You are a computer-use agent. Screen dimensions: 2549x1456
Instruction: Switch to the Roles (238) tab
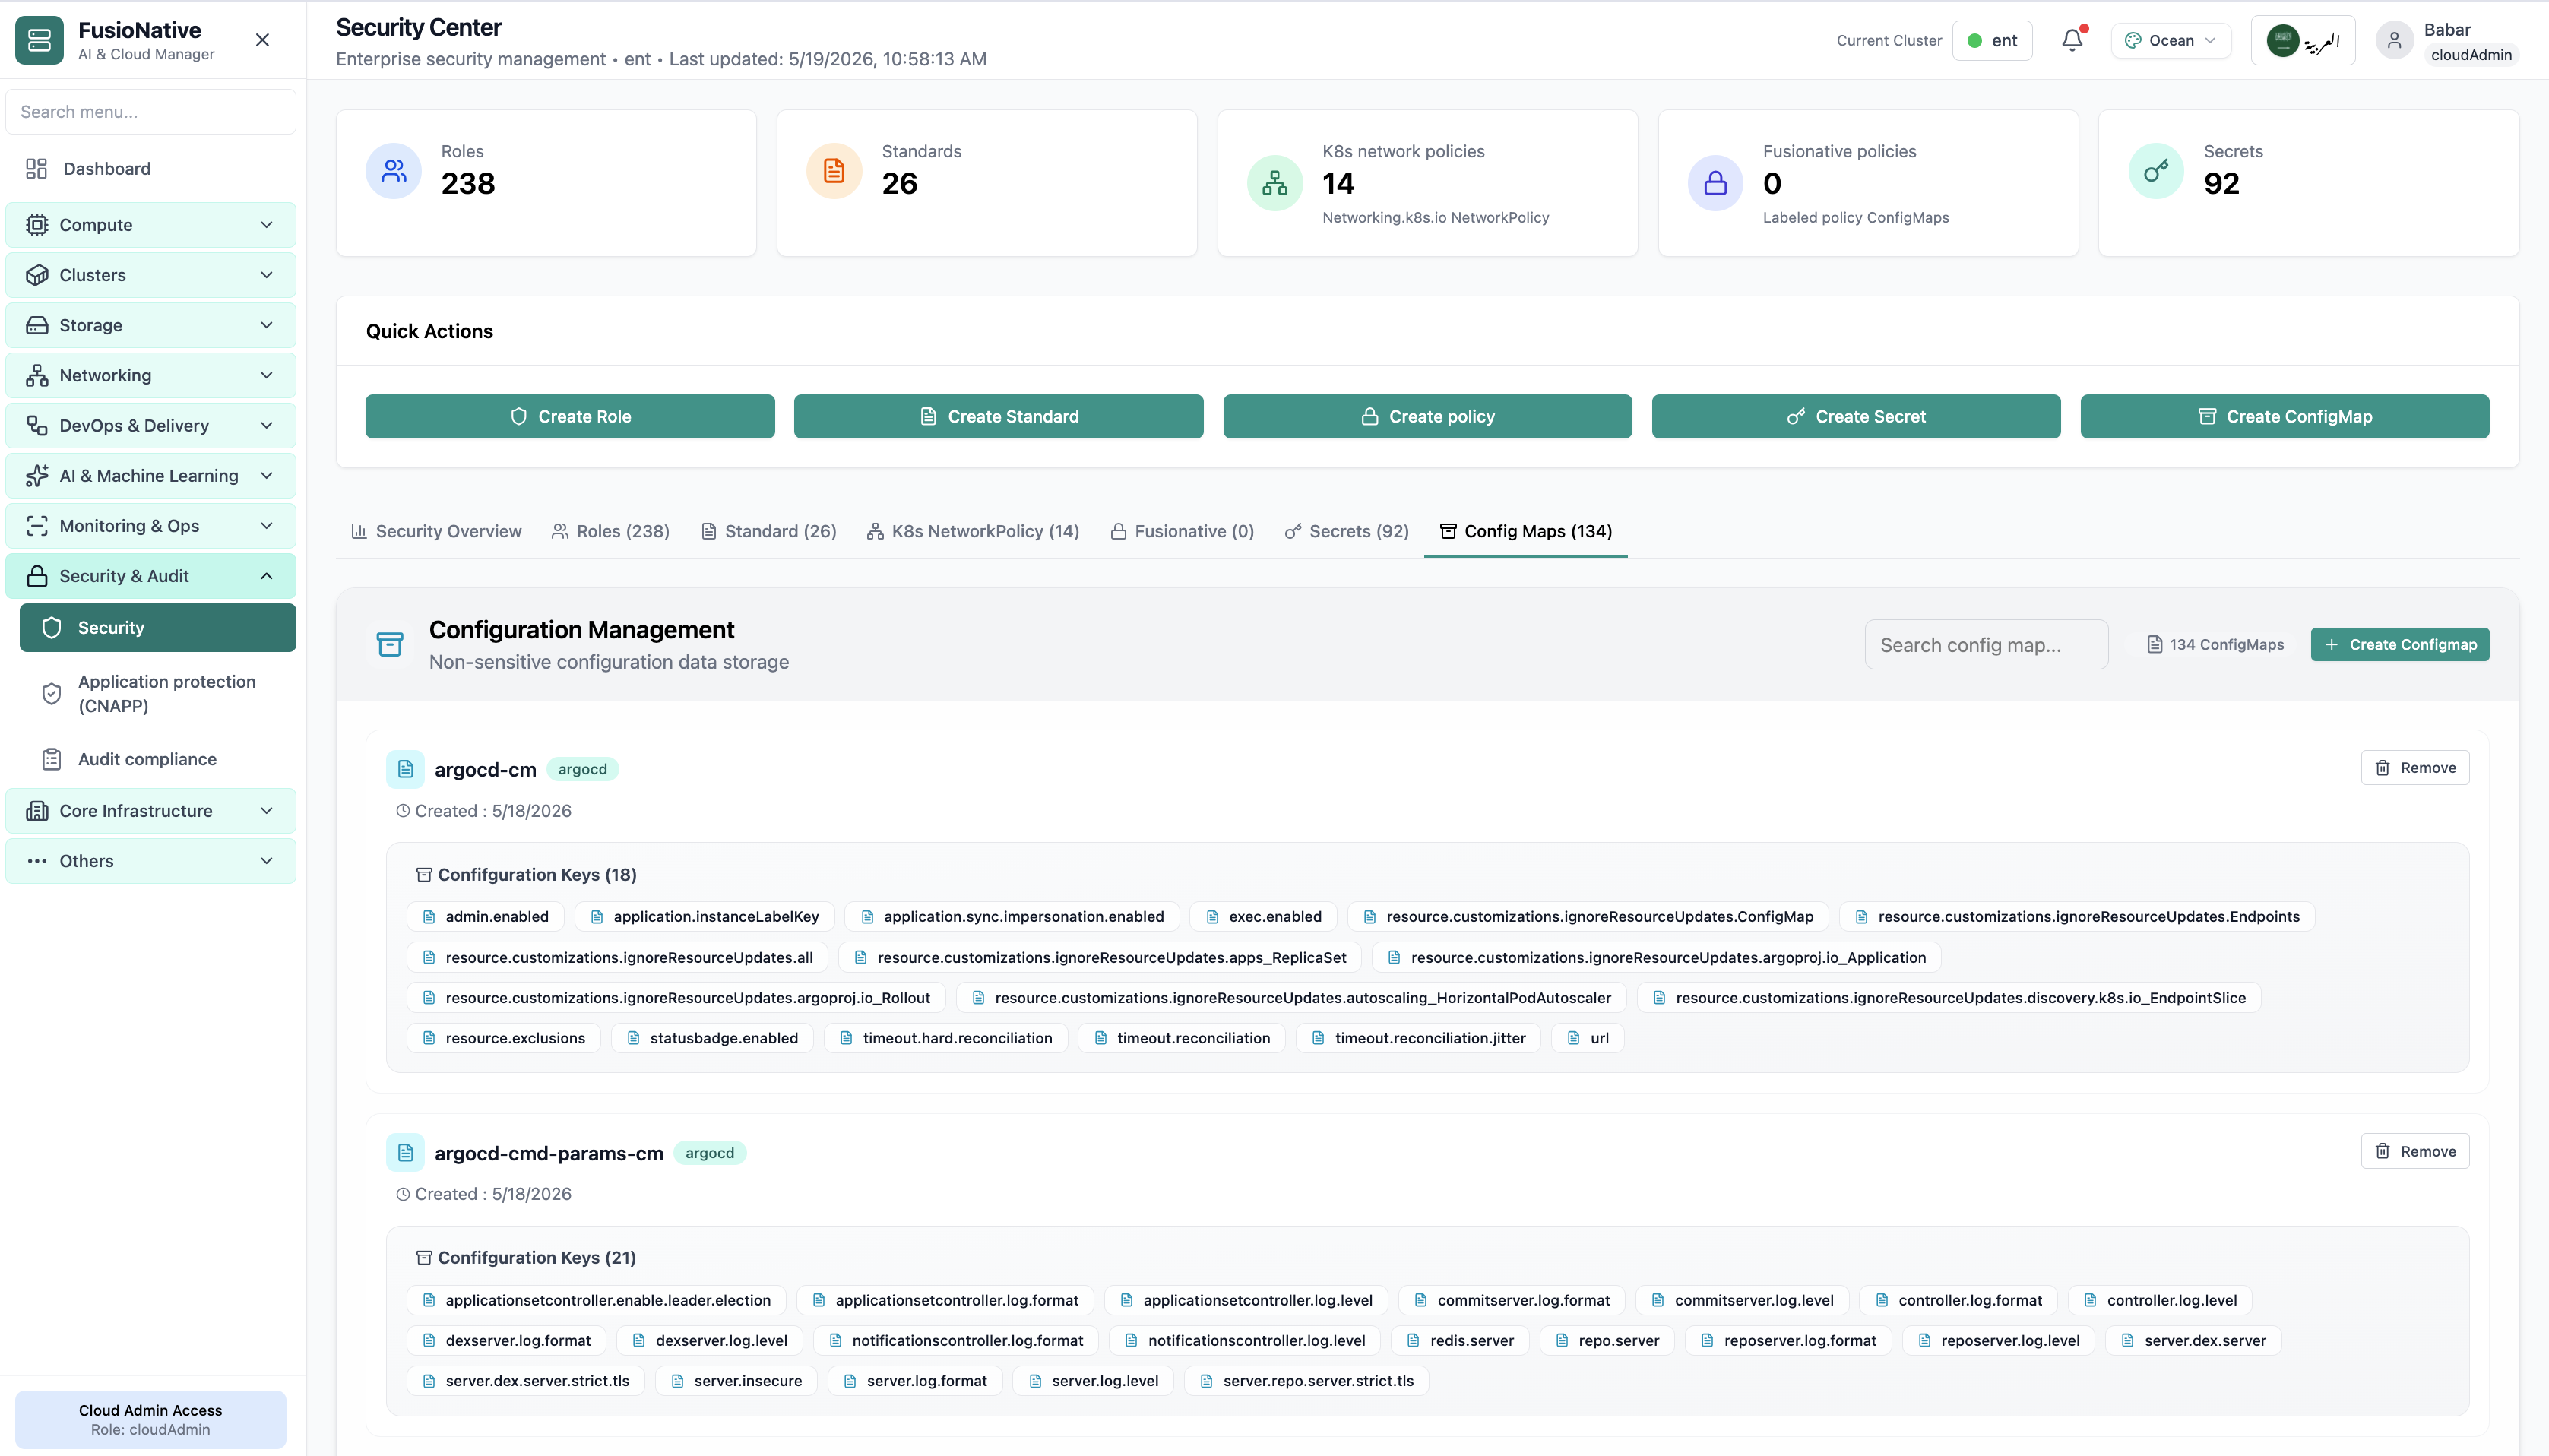(x=611, y=531)
